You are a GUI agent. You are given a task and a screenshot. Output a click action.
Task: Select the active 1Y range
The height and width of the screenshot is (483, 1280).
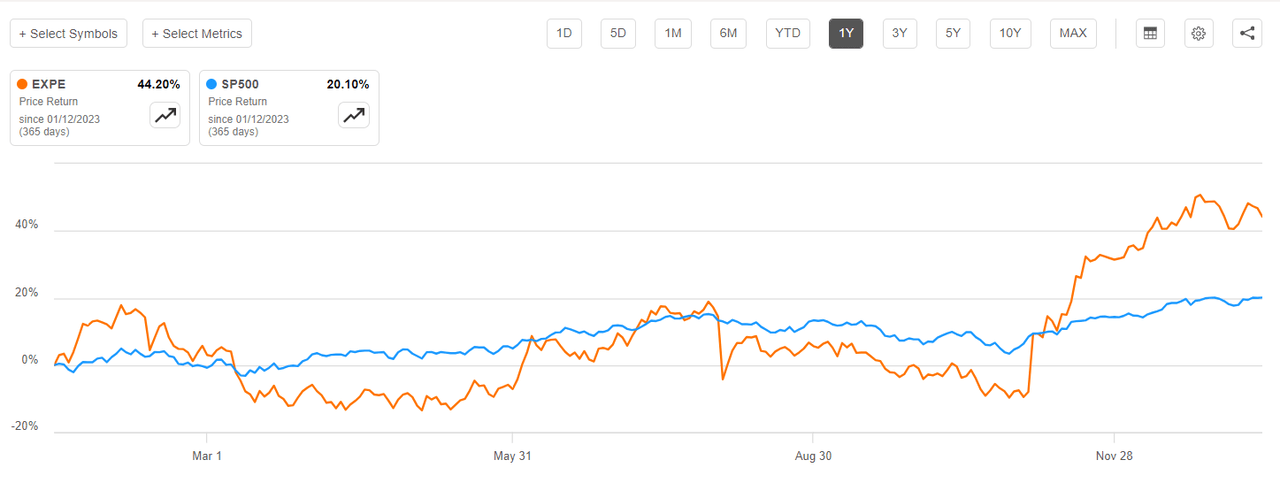click(x=846, y=33)
